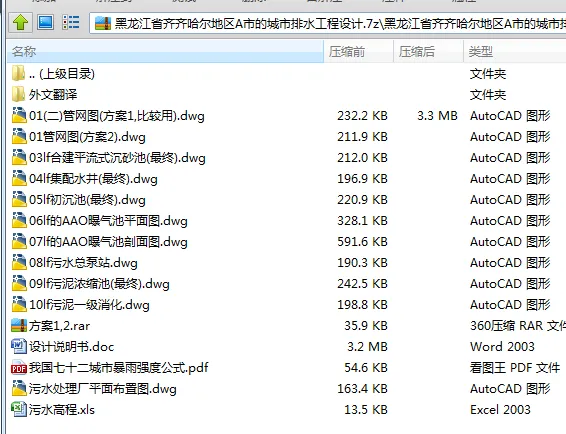Click the archive icon in address bar
The image size is (566, 434).
click(103, 23)
